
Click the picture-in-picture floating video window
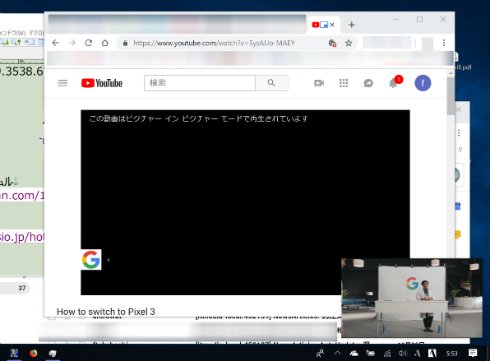(x=412, y=298)
